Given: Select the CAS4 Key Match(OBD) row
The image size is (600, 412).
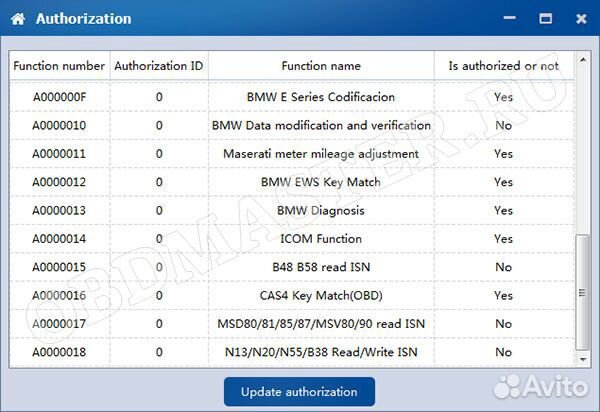Looking at the screenshot, I should coord(321,296).
